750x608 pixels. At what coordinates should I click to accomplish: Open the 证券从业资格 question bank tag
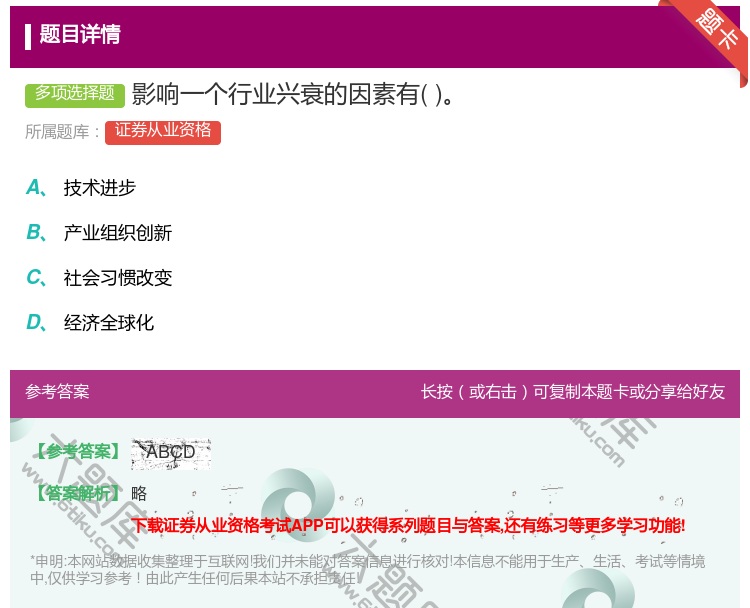click(x=163, y=132)
